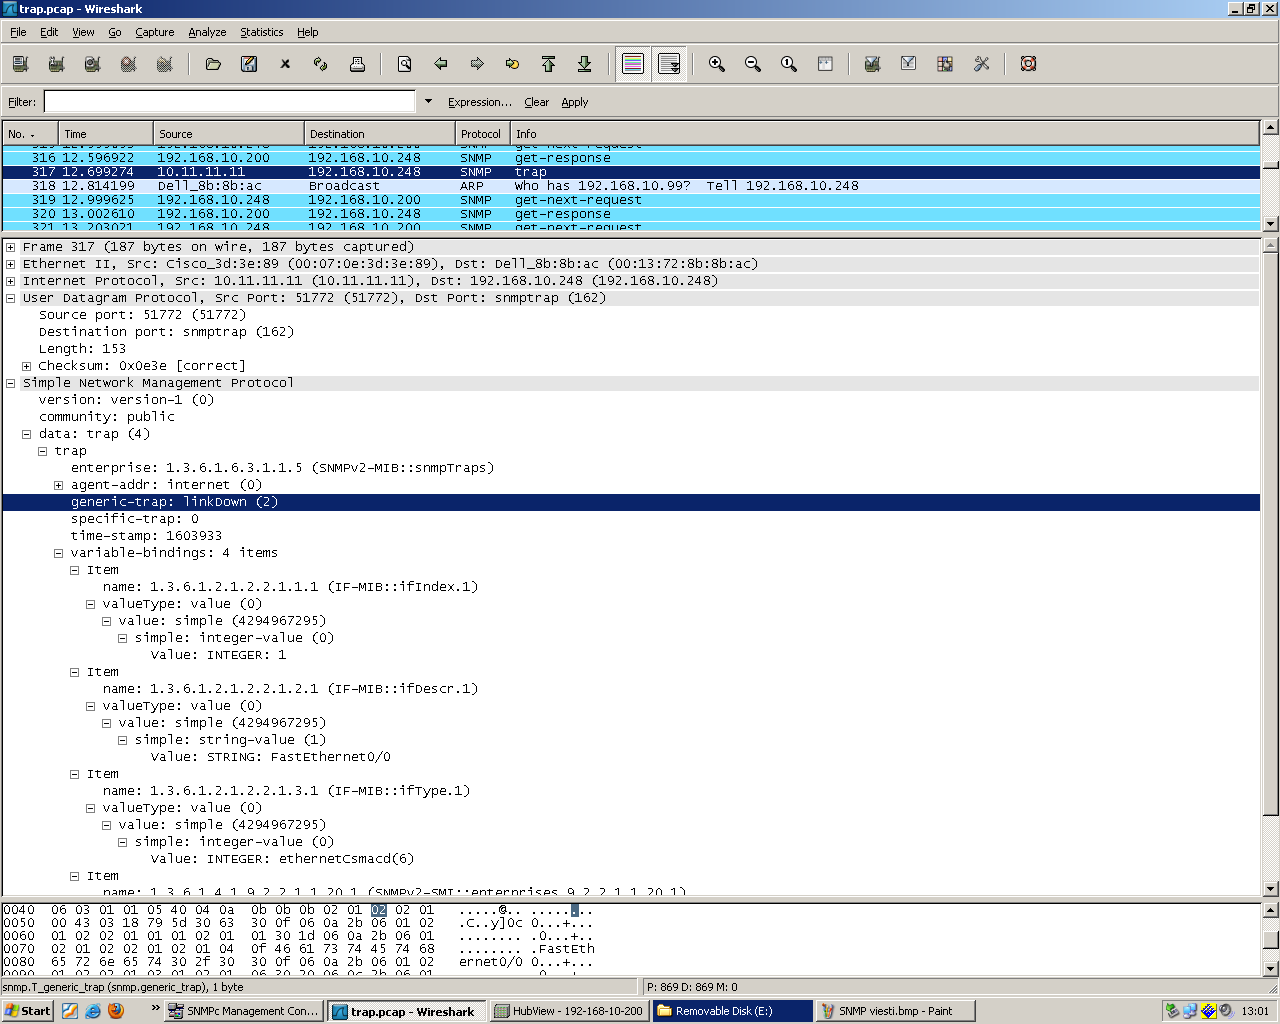Click the packet details vertical scrollbar
This screenshot has width=1280, height=1024.
[1270, 566]
